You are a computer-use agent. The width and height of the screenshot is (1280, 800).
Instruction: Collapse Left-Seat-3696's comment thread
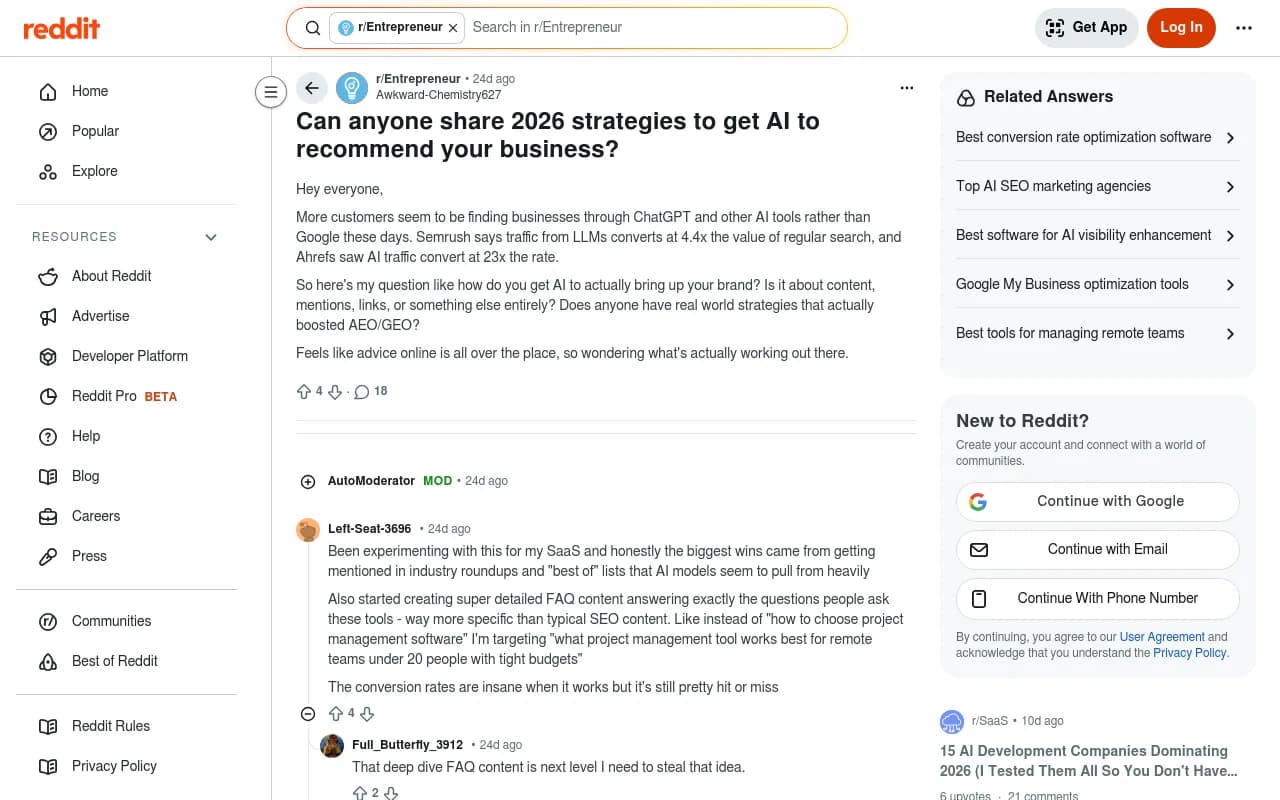tap(308, 714)
